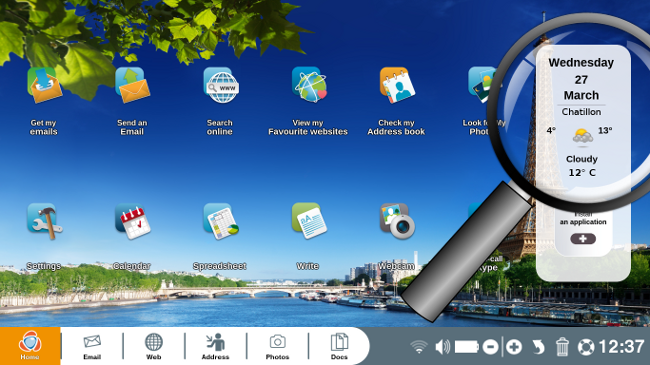The image size is (650, 365).
Task: Open the Send an Email icon
Action: pyautogui.click(x=132, y=85)
